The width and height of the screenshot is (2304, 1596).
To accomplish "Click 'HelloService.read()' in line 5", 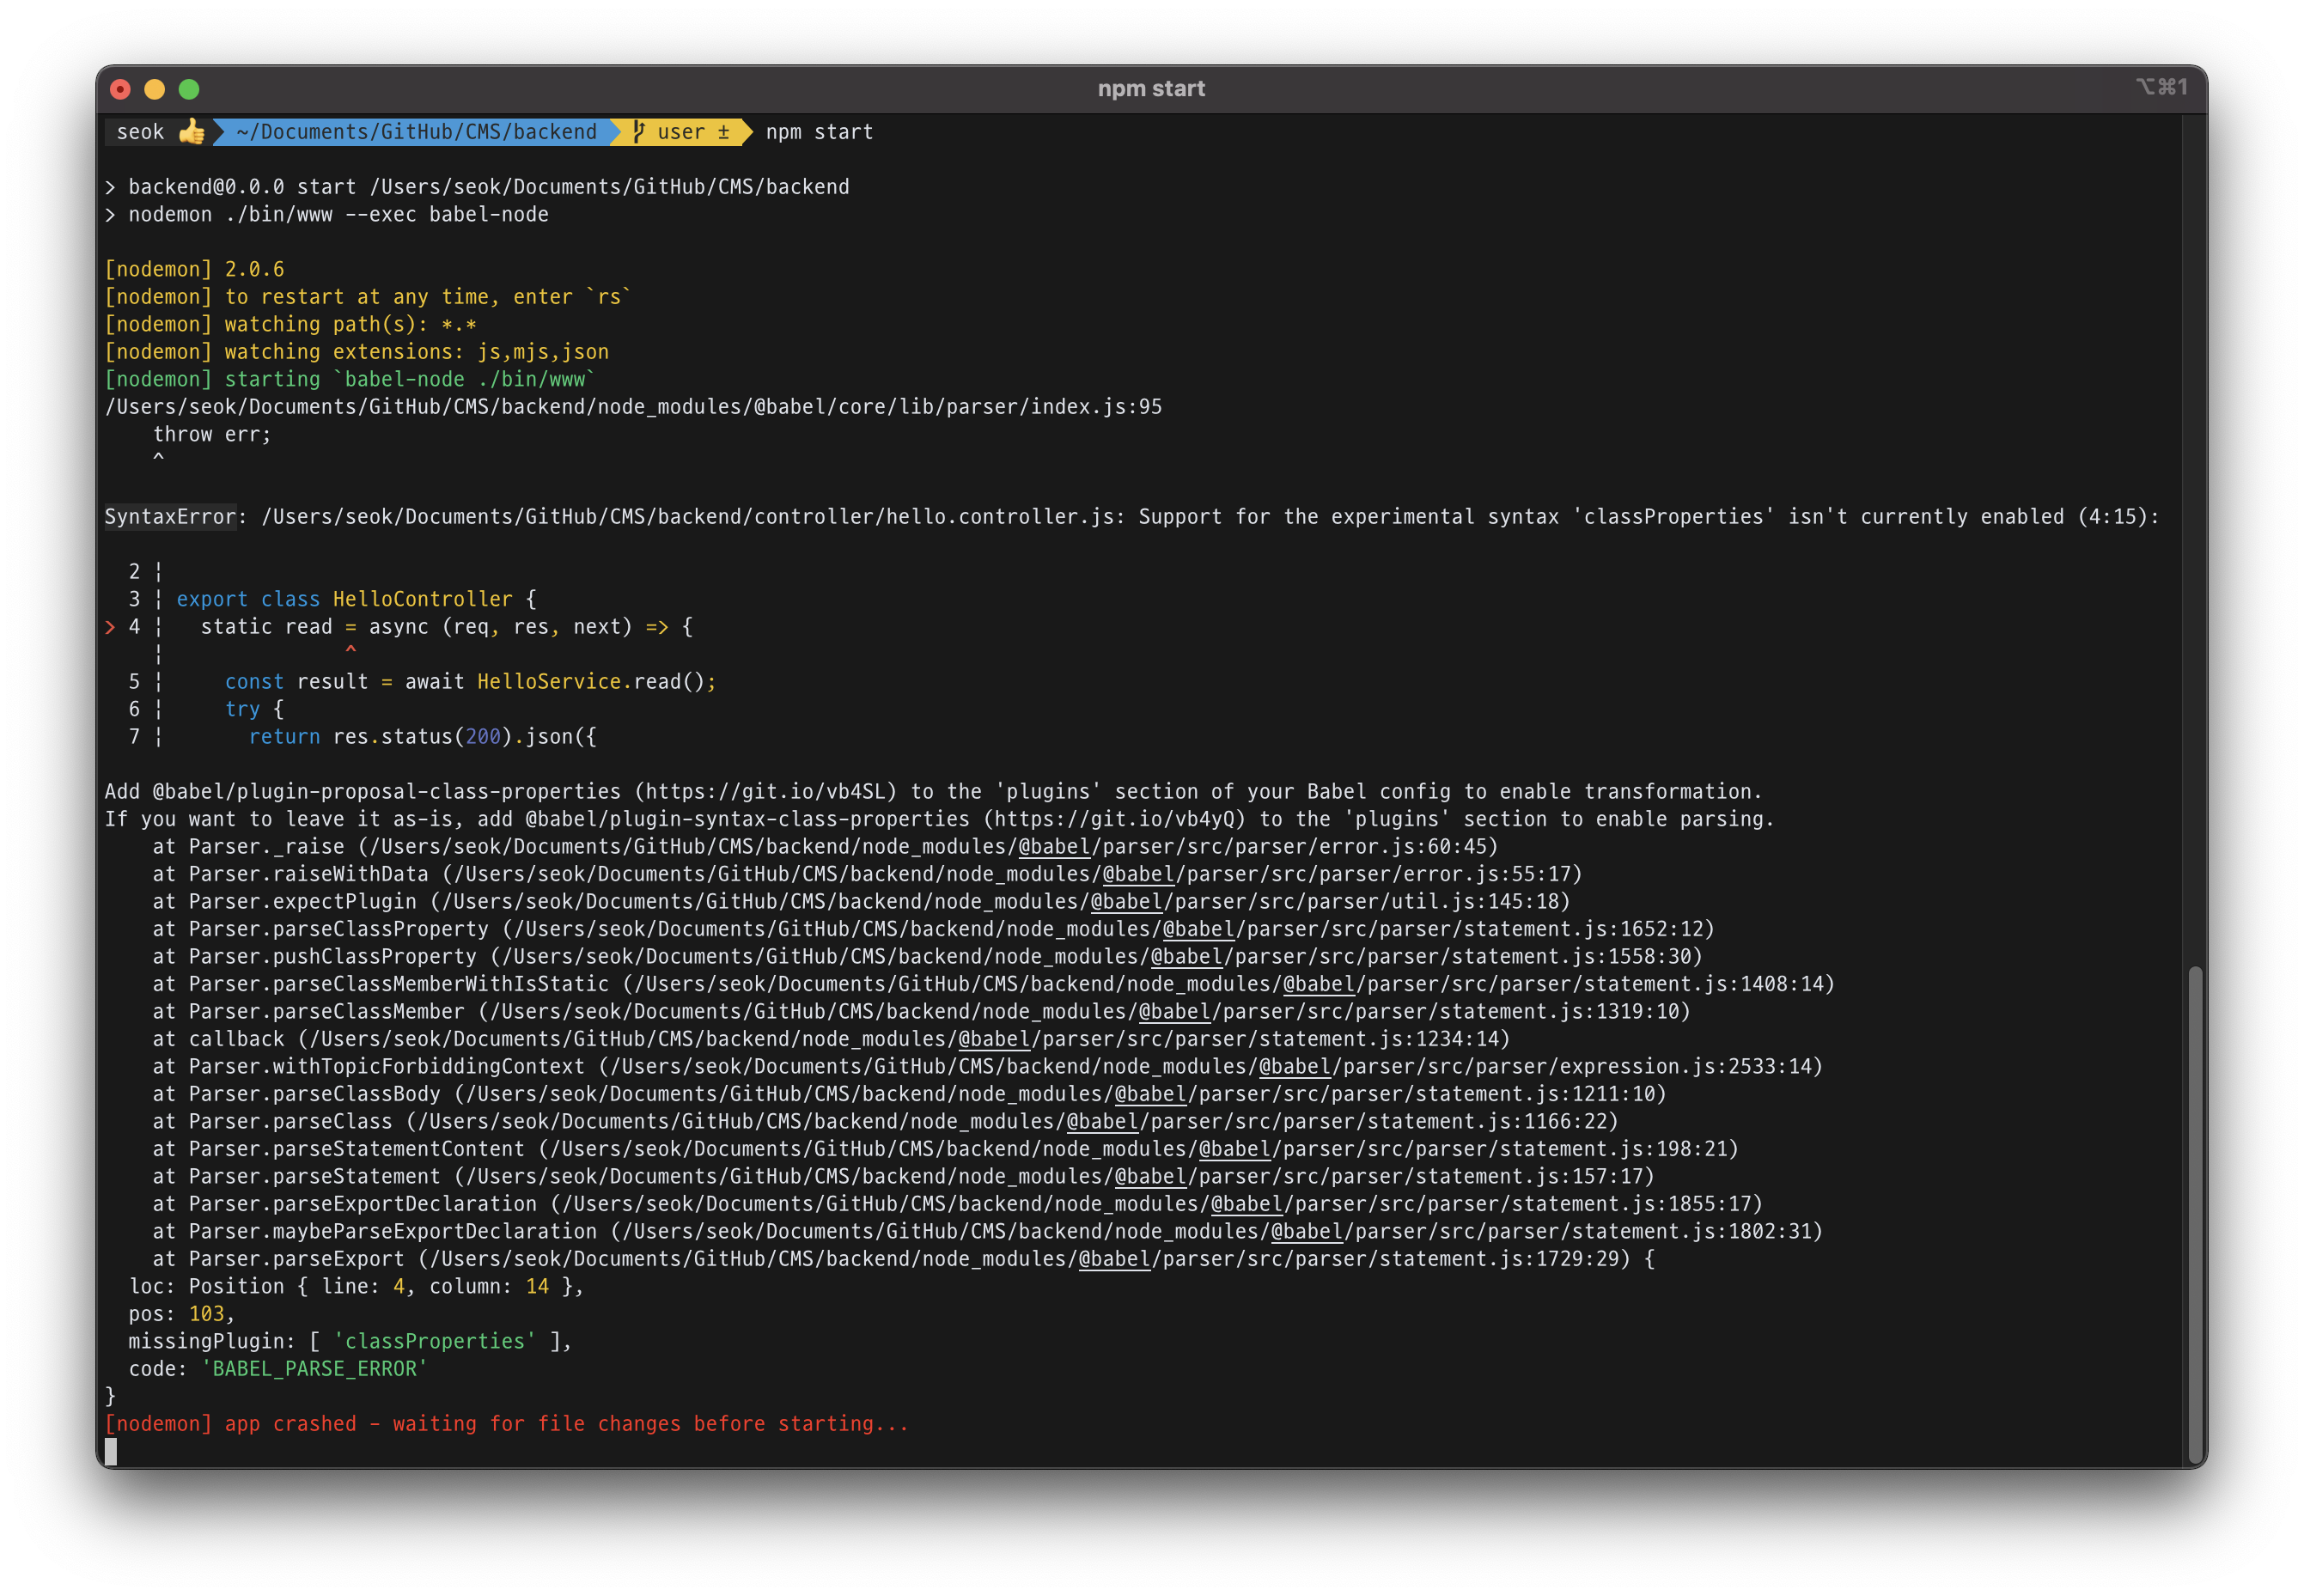I will [x=593, y=681].
